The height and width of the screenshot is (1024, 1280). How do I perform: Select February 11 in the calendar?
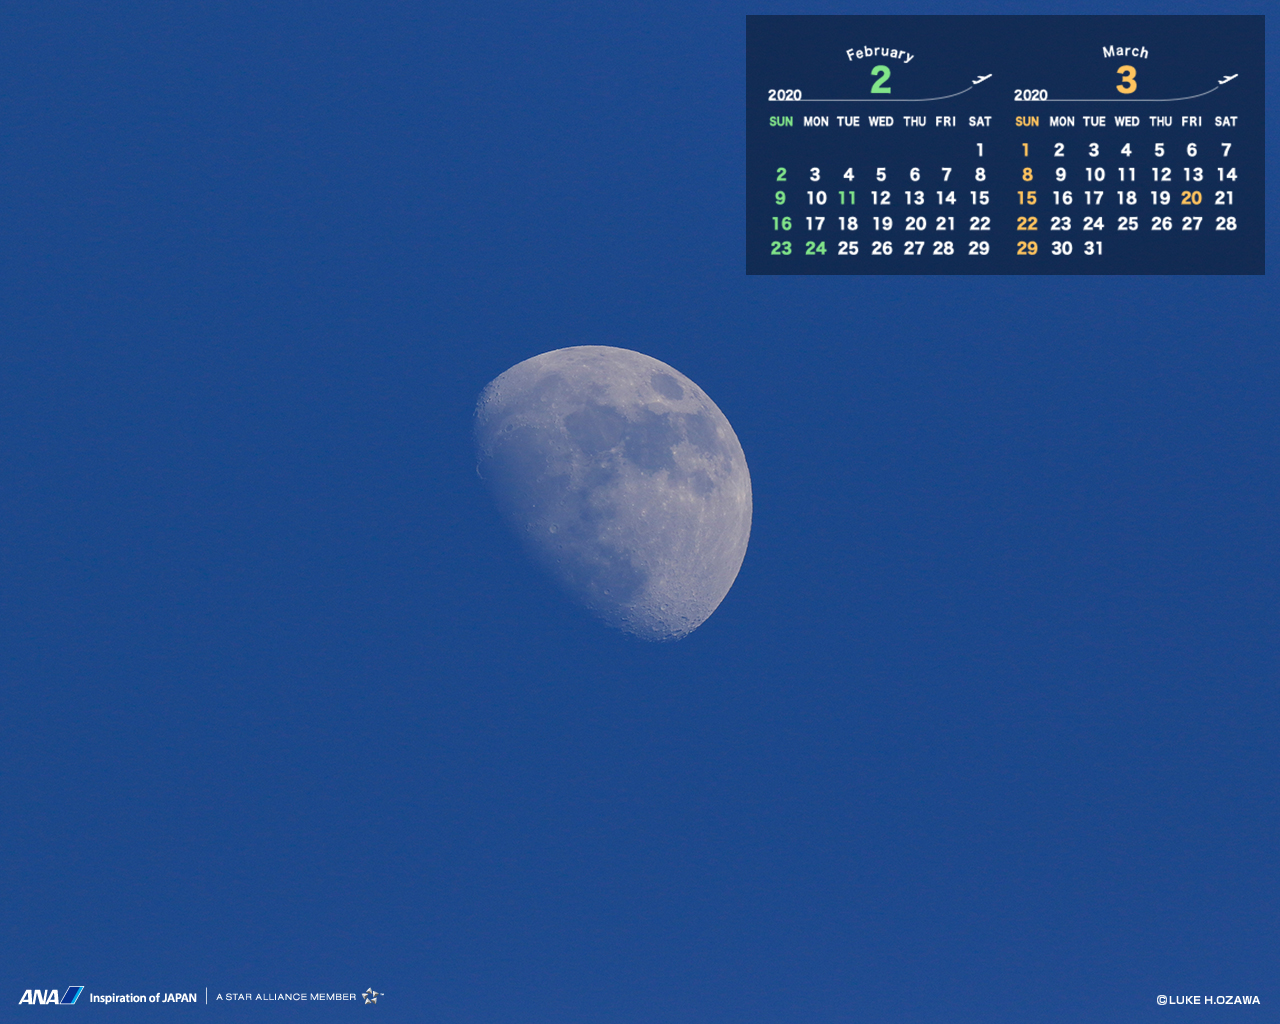(x=848, y=198)
